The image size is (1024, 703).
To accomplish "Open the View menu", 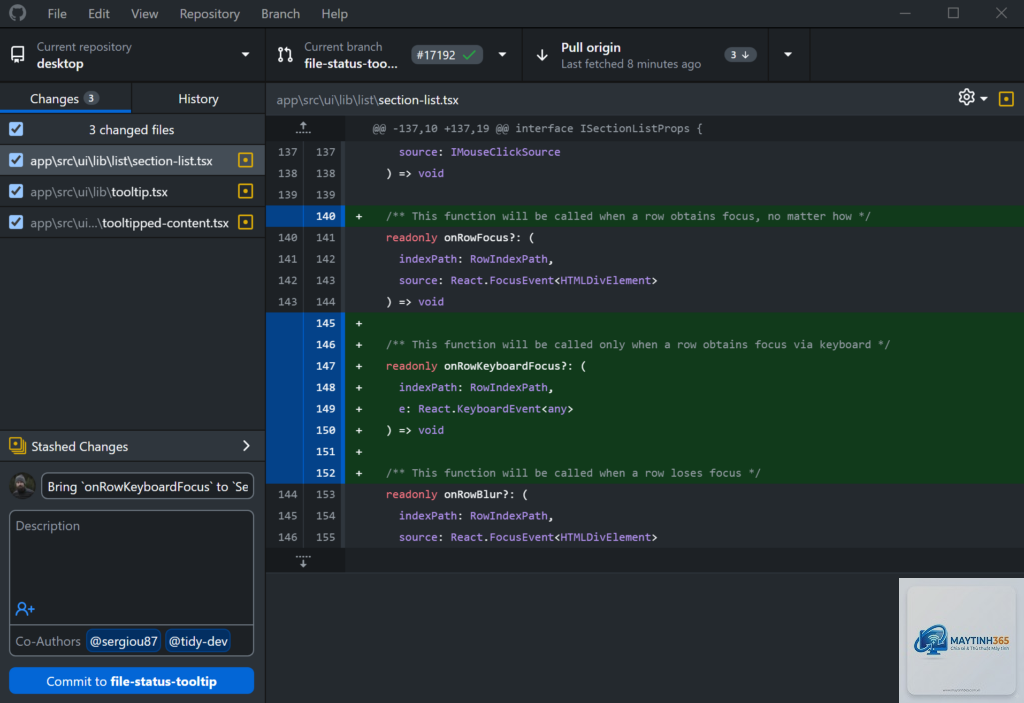I will (x=144, y=14).
